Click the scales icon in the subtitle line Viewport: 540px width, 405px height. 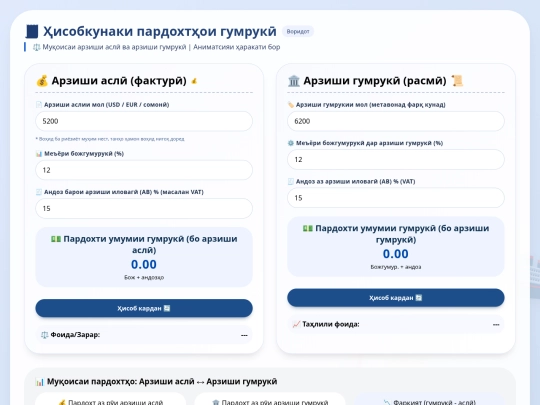(x=36, y=47)
